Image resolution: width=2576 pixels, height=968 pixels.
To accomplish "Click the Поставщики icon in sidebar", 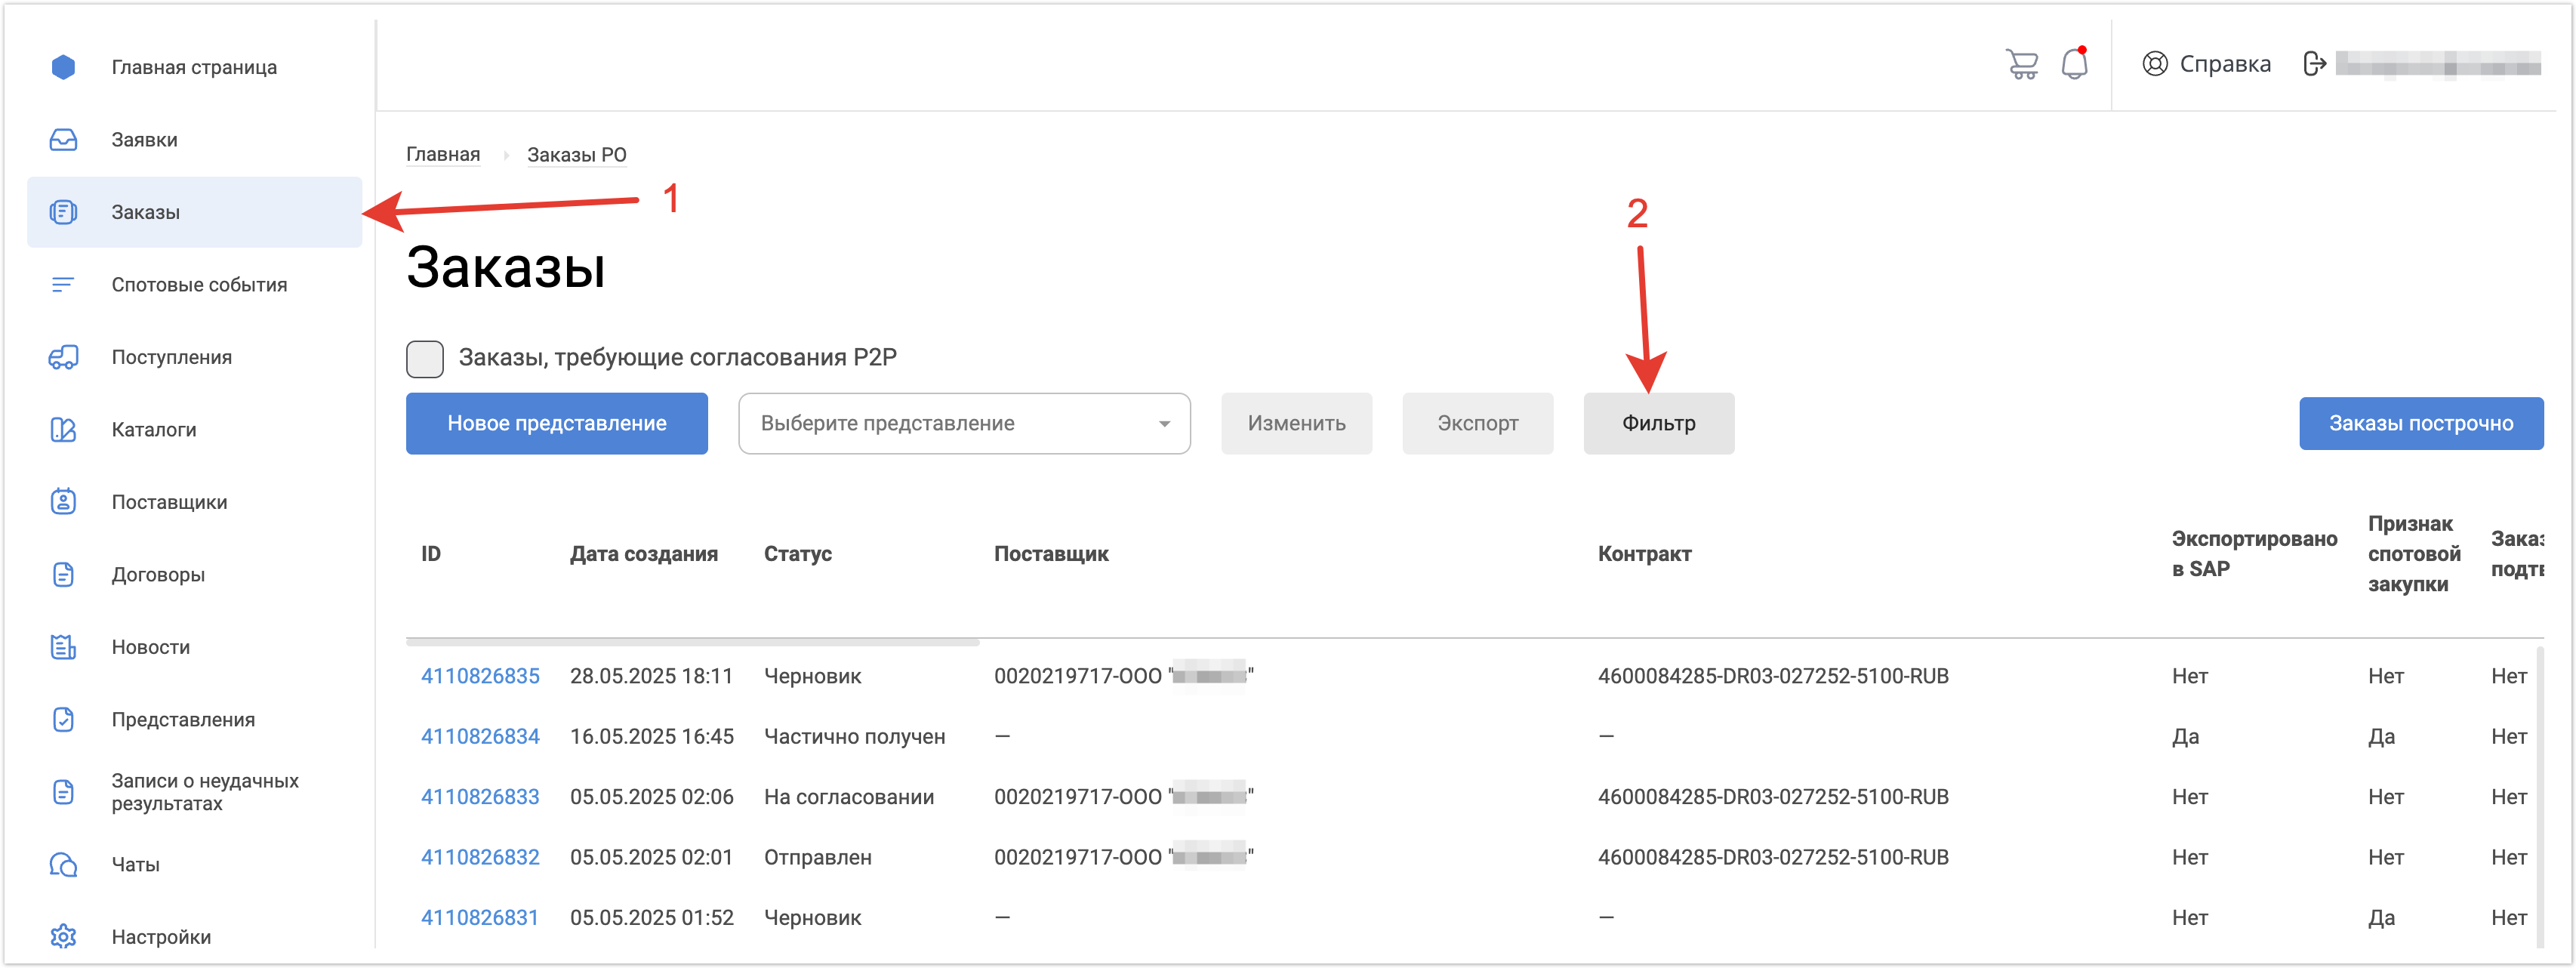I will [x=63, y=502].
